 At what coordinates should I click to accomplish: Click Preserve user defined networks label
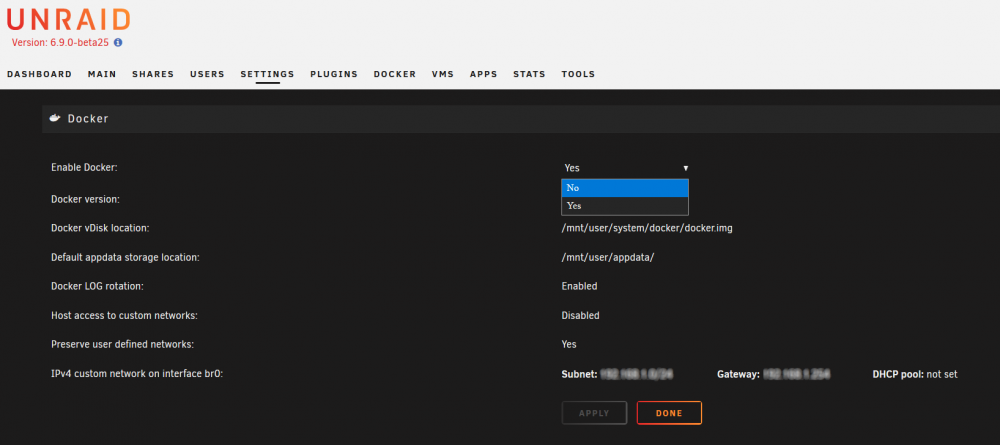pyautogui.click(x=122, y=344)
